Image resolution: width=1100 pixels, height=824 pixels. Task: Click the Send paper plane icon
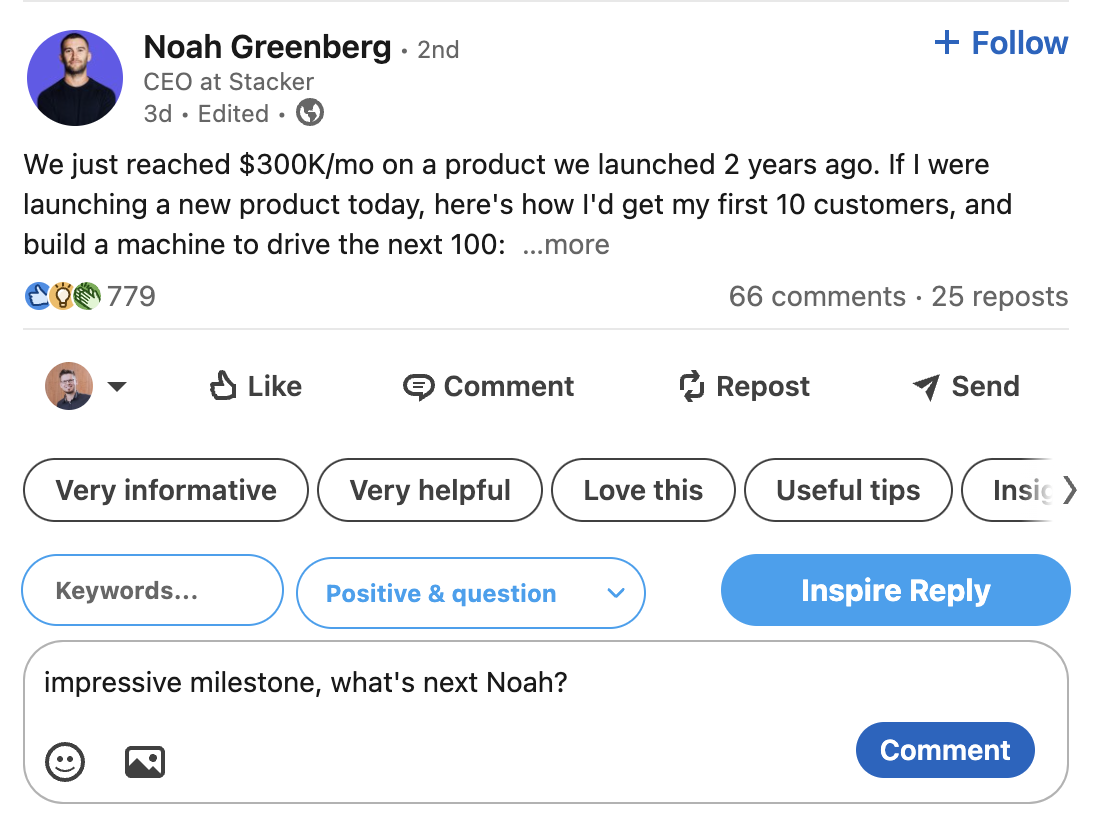(925, 386)
